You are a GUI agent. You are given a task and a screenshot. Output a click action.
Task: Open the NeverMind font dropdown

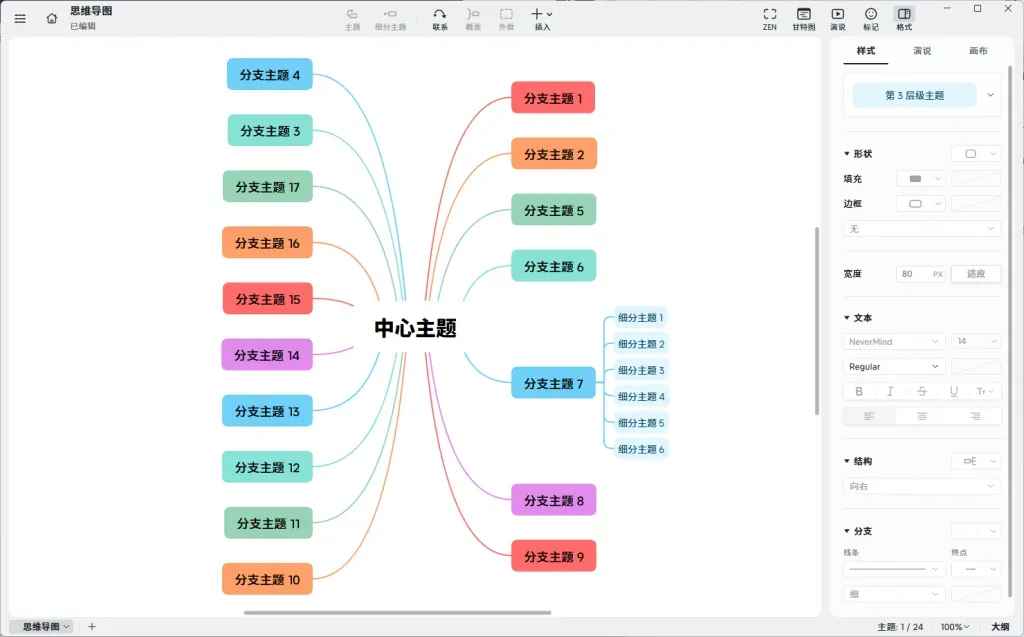pos(893,342)
